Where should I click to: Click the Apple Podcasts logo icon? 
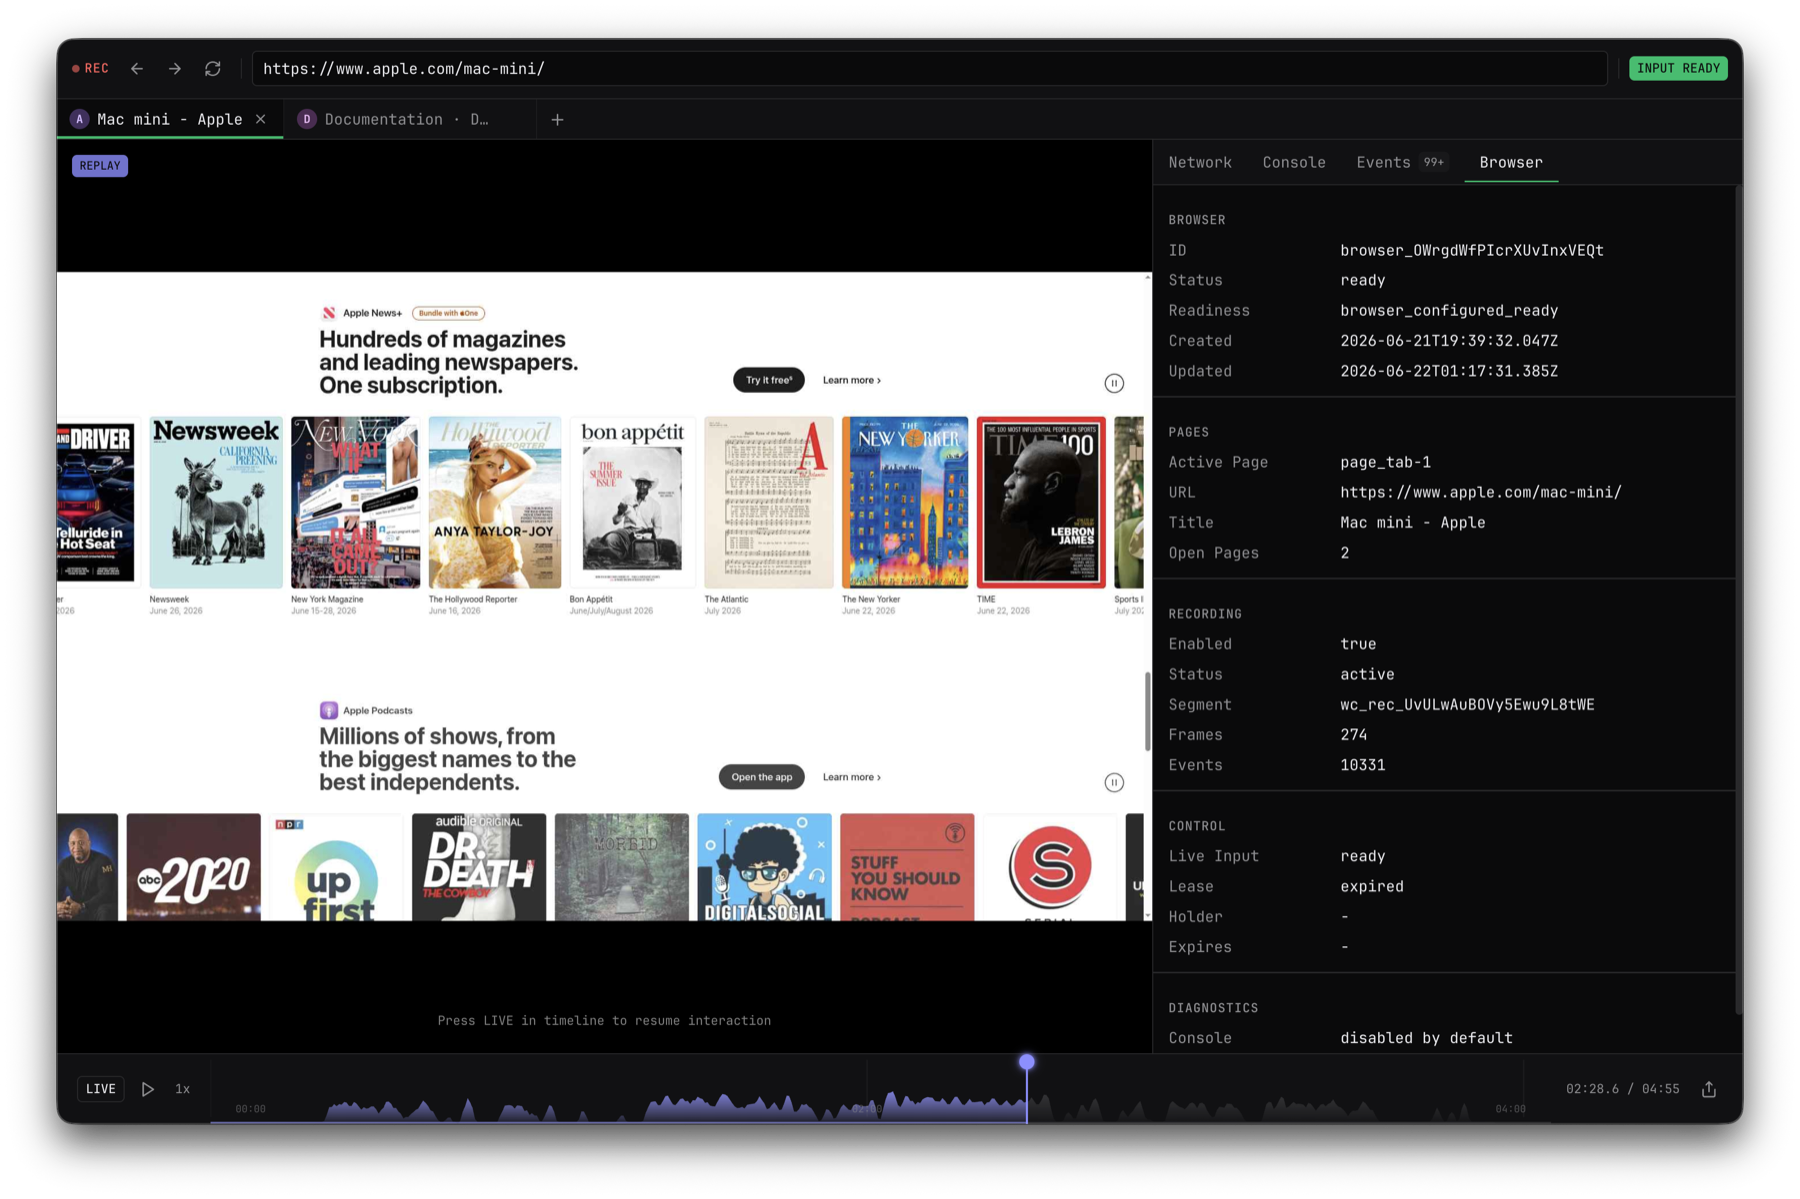click(328, 710)
